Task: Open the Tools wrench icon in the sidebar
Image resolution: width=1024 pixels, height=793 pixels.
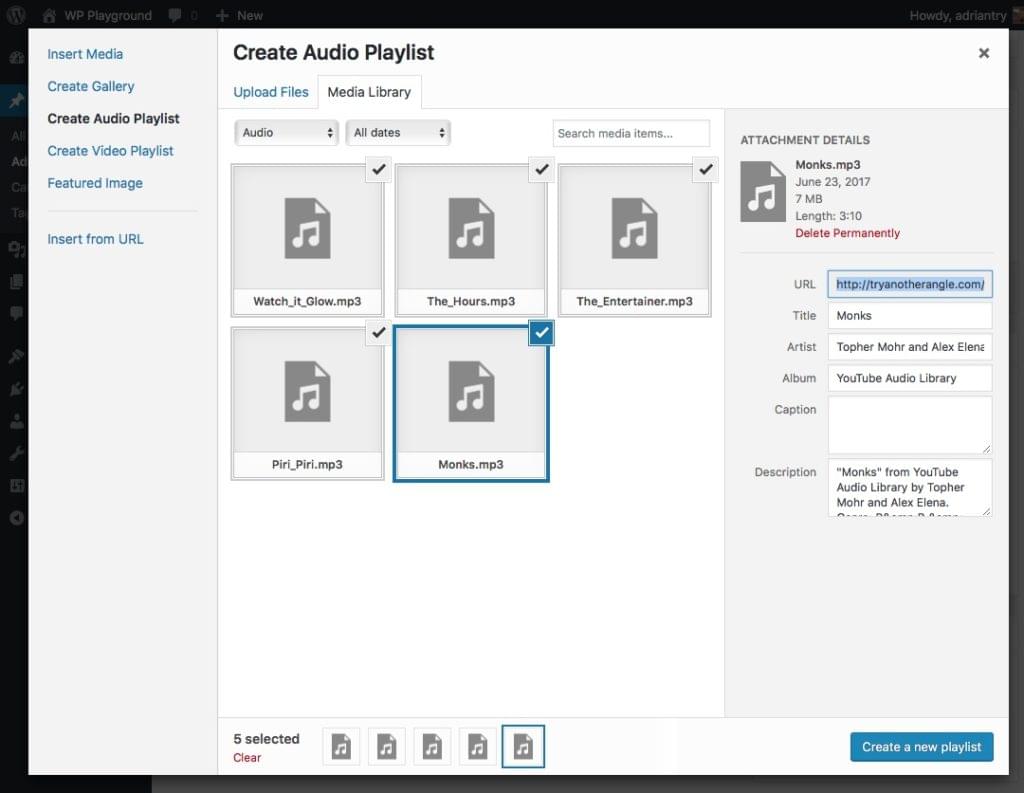Action: (15, 453)
